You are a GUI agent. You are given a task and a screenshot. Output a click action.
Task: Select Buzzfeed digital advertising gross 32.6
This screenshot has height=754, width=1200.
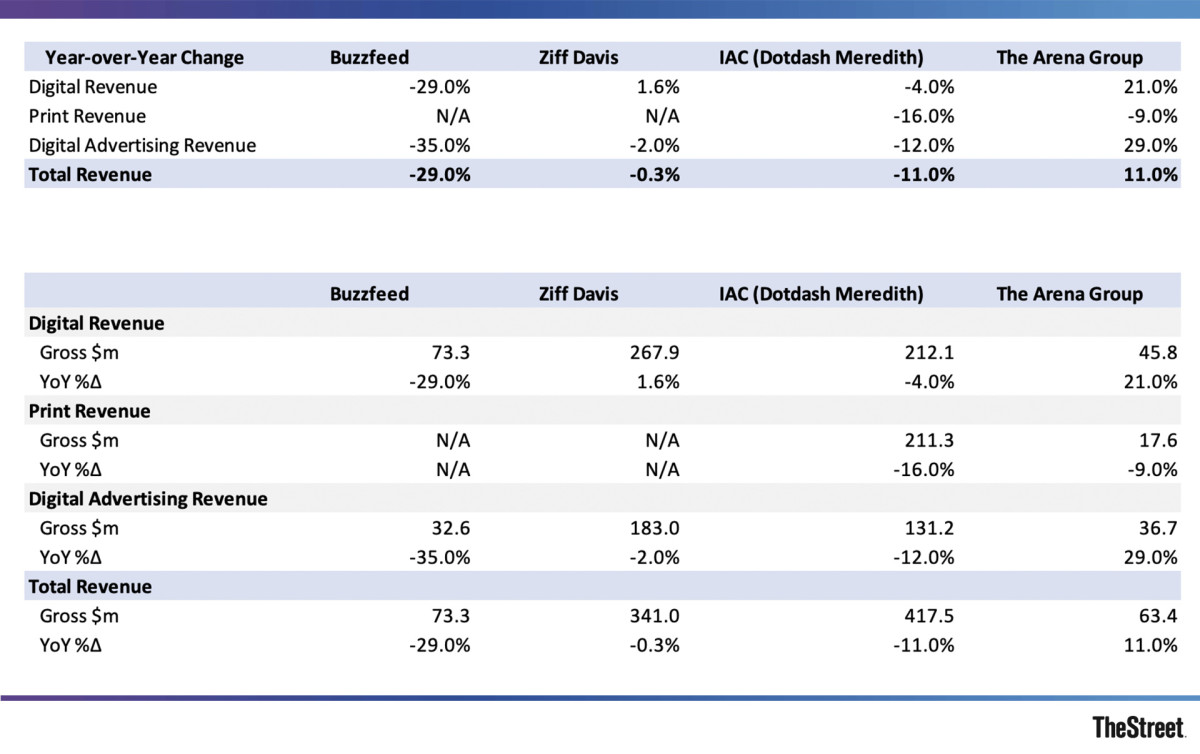pos(446,529)
